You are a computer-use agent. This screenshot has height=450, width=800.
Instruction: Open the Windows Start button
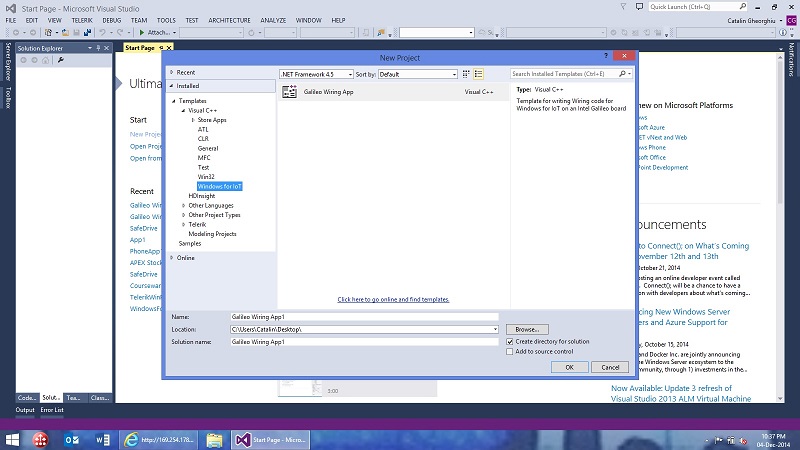click(x=12, y=440)
